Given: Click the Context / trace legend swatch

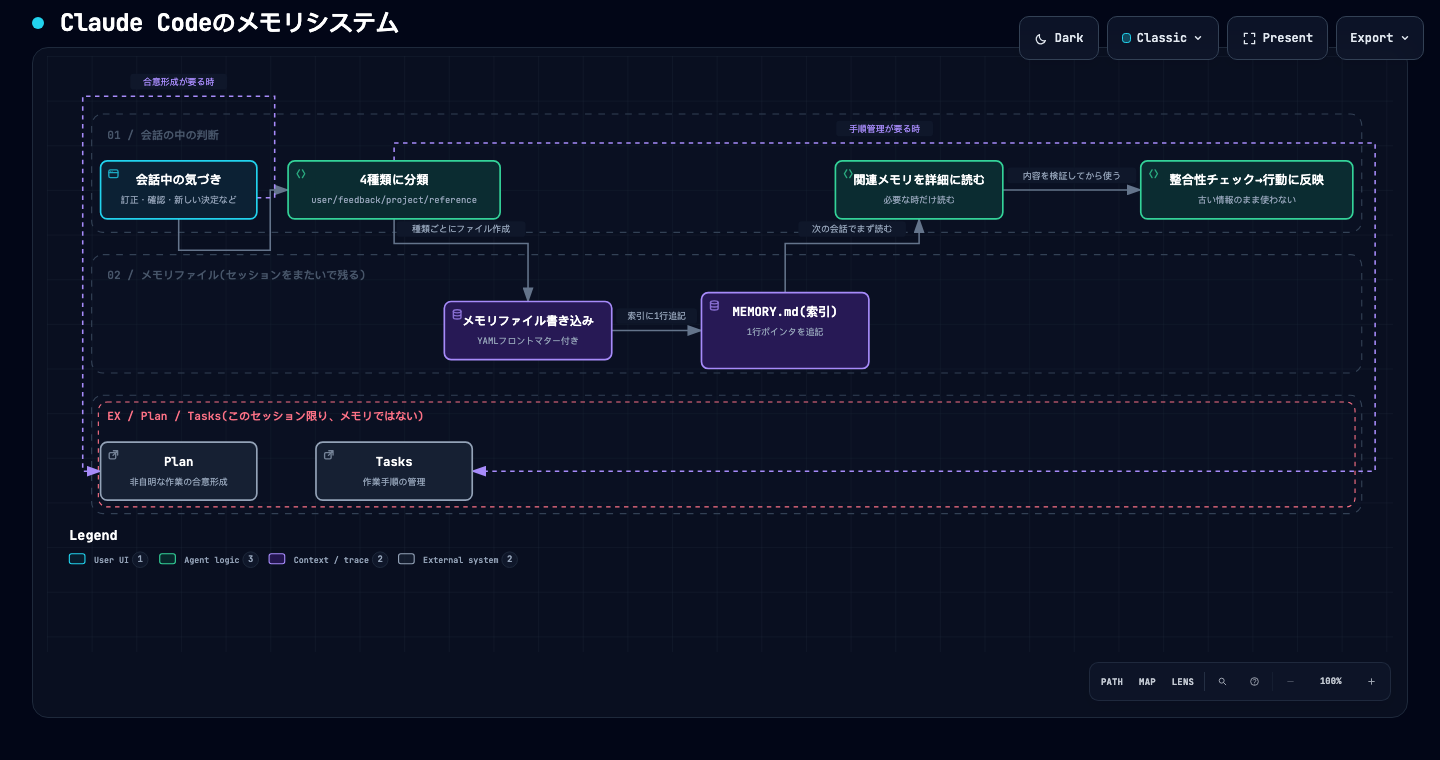Looking at the screenshot, I should point(277,560).
